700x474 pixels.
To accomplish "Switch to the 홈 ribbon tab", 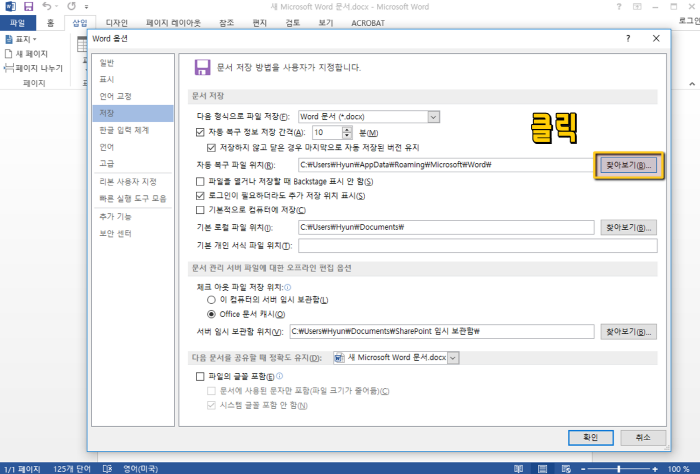I will [x=50, y=23].
